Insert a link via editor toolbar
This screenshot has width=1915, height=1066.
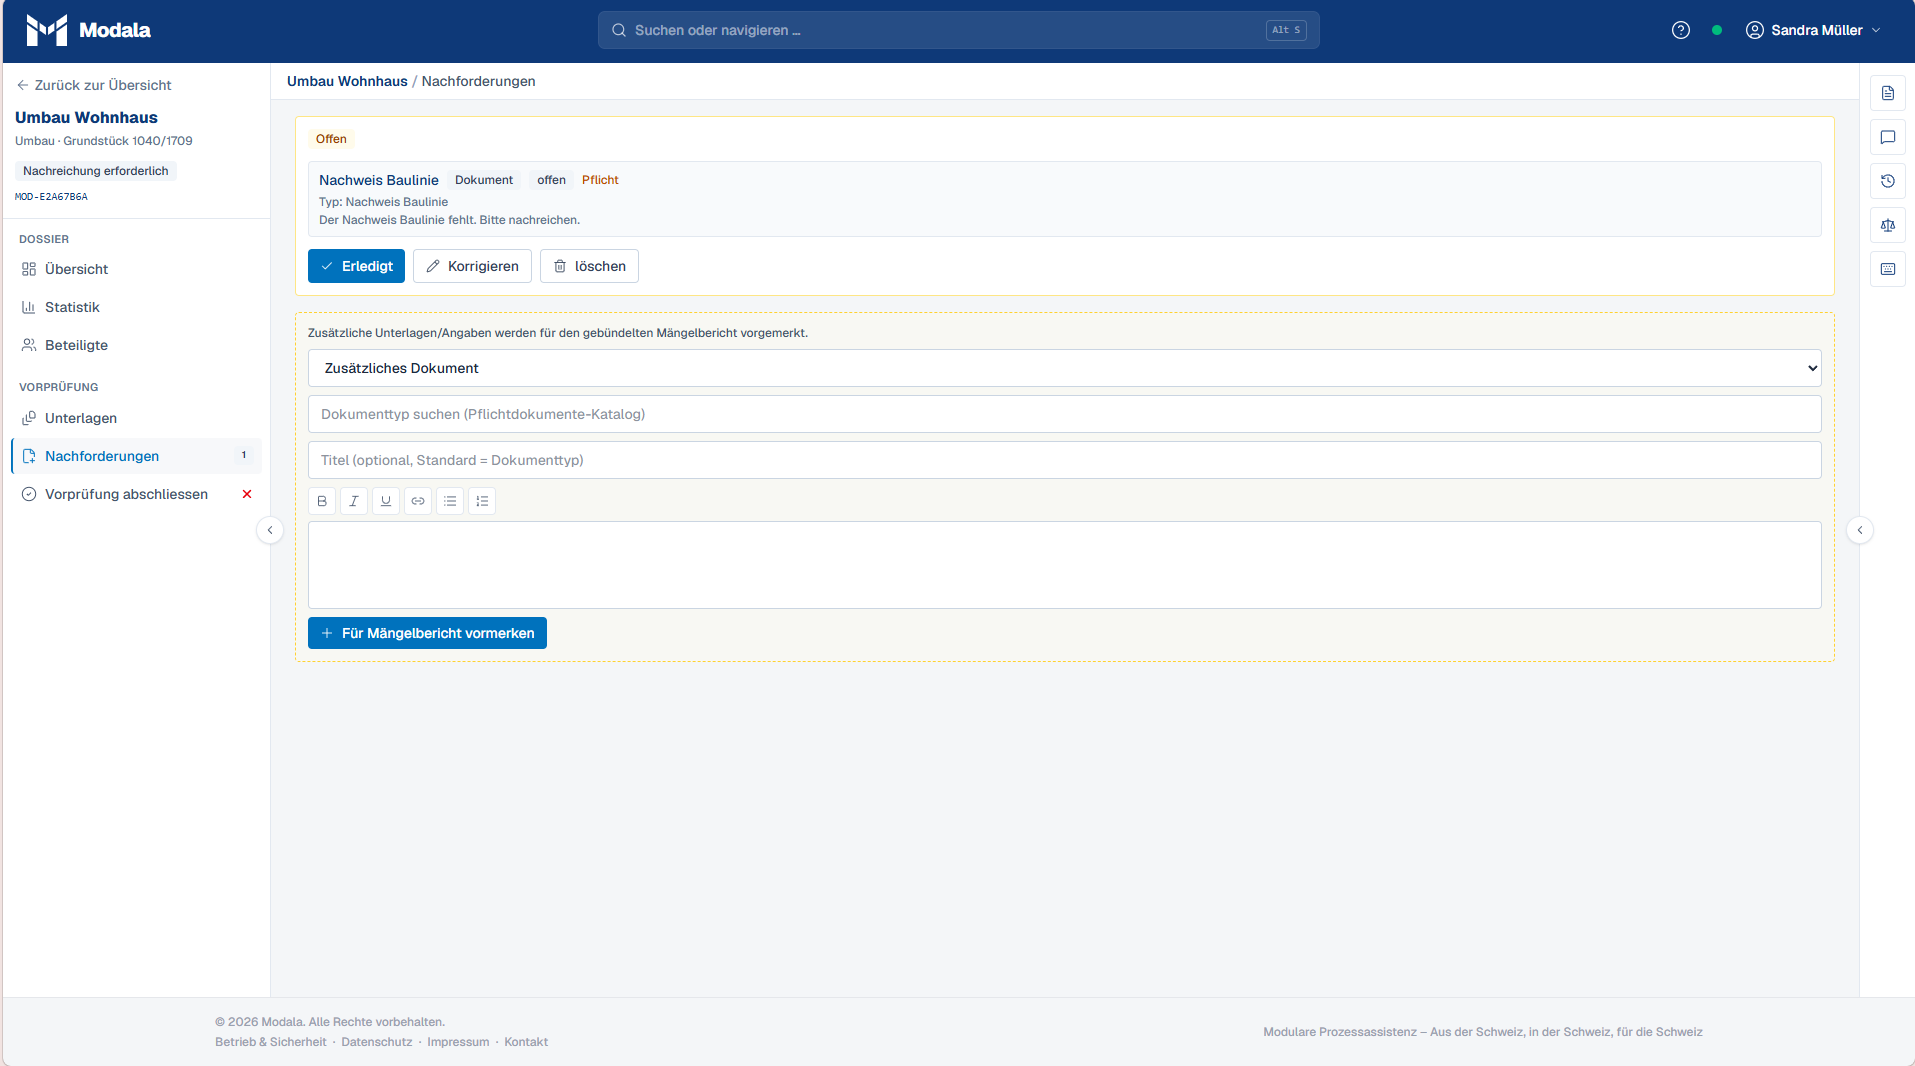pyautogui.click(x=418, y=501)
